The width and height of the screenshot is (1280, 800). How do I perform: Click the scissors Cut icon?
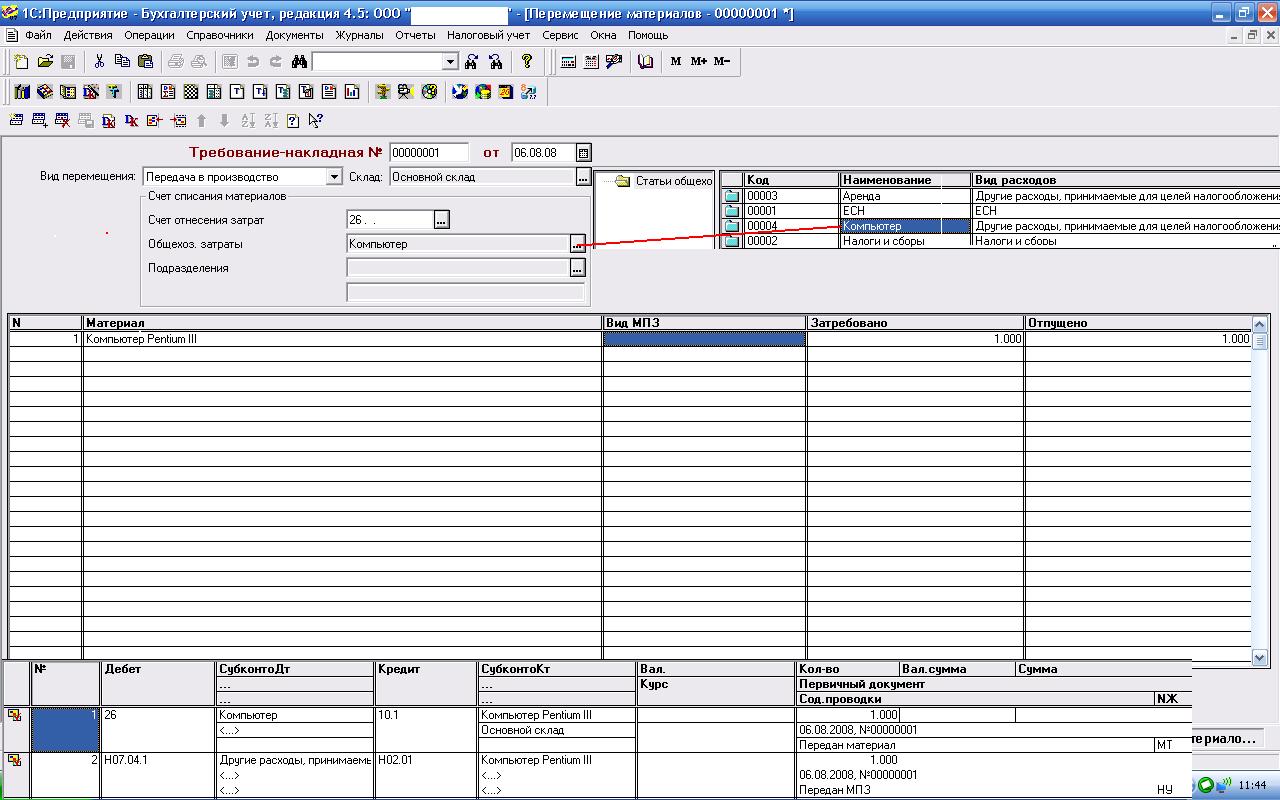pos(99,61)
